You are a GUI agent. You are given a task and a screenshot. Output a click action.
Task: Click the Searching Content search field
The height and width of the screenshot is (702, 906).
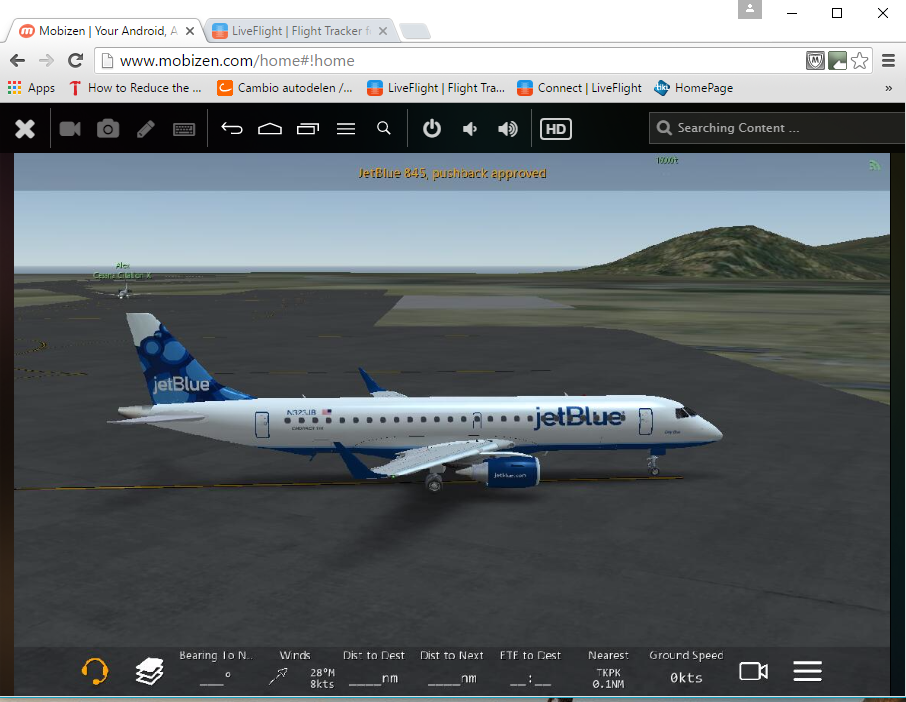click(777, 128)
